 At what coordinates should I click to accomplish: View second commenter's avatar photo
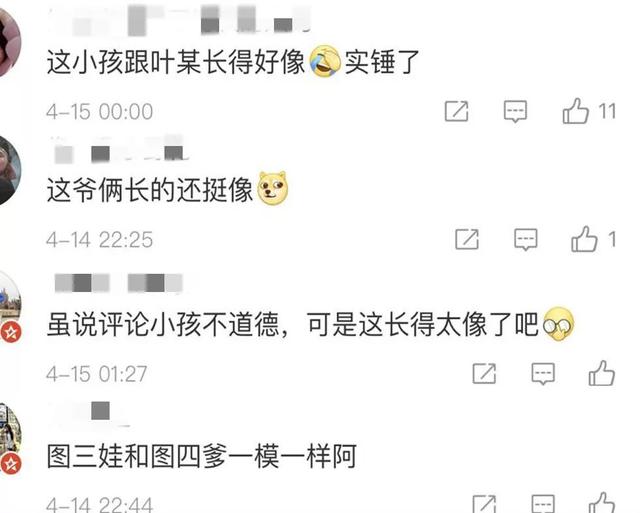(x=9, y=171)
